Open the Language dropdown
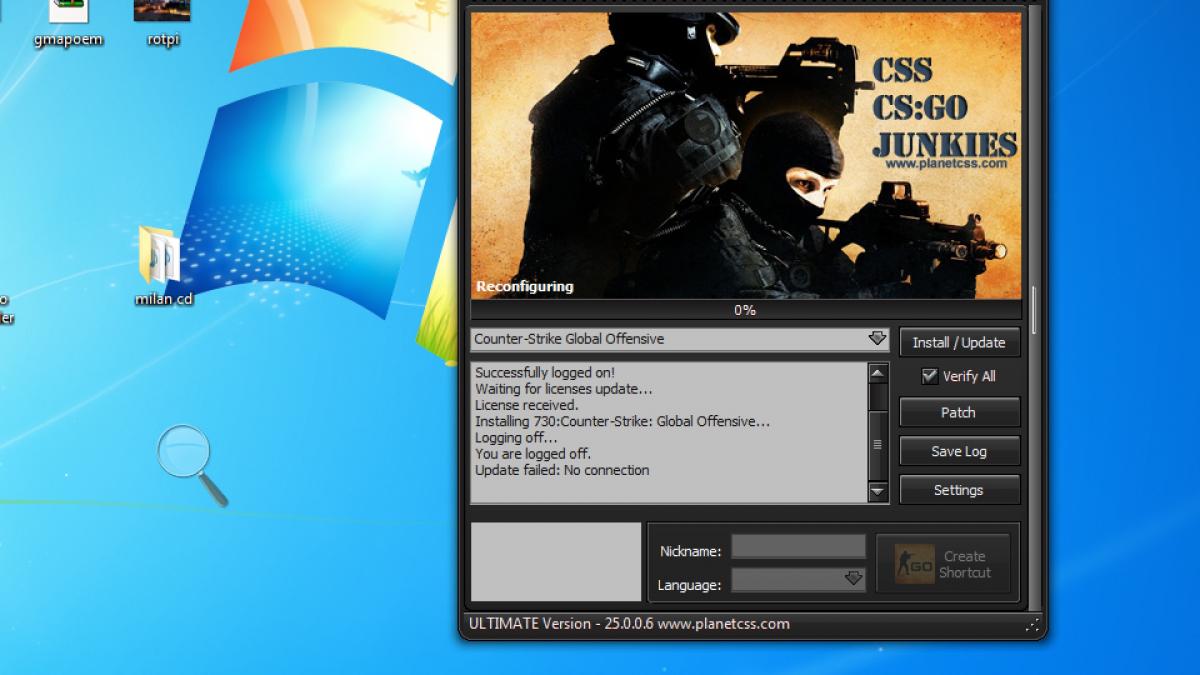Image resolution: width=1200 pixels, height=675 pixels. tap(798, 579)
